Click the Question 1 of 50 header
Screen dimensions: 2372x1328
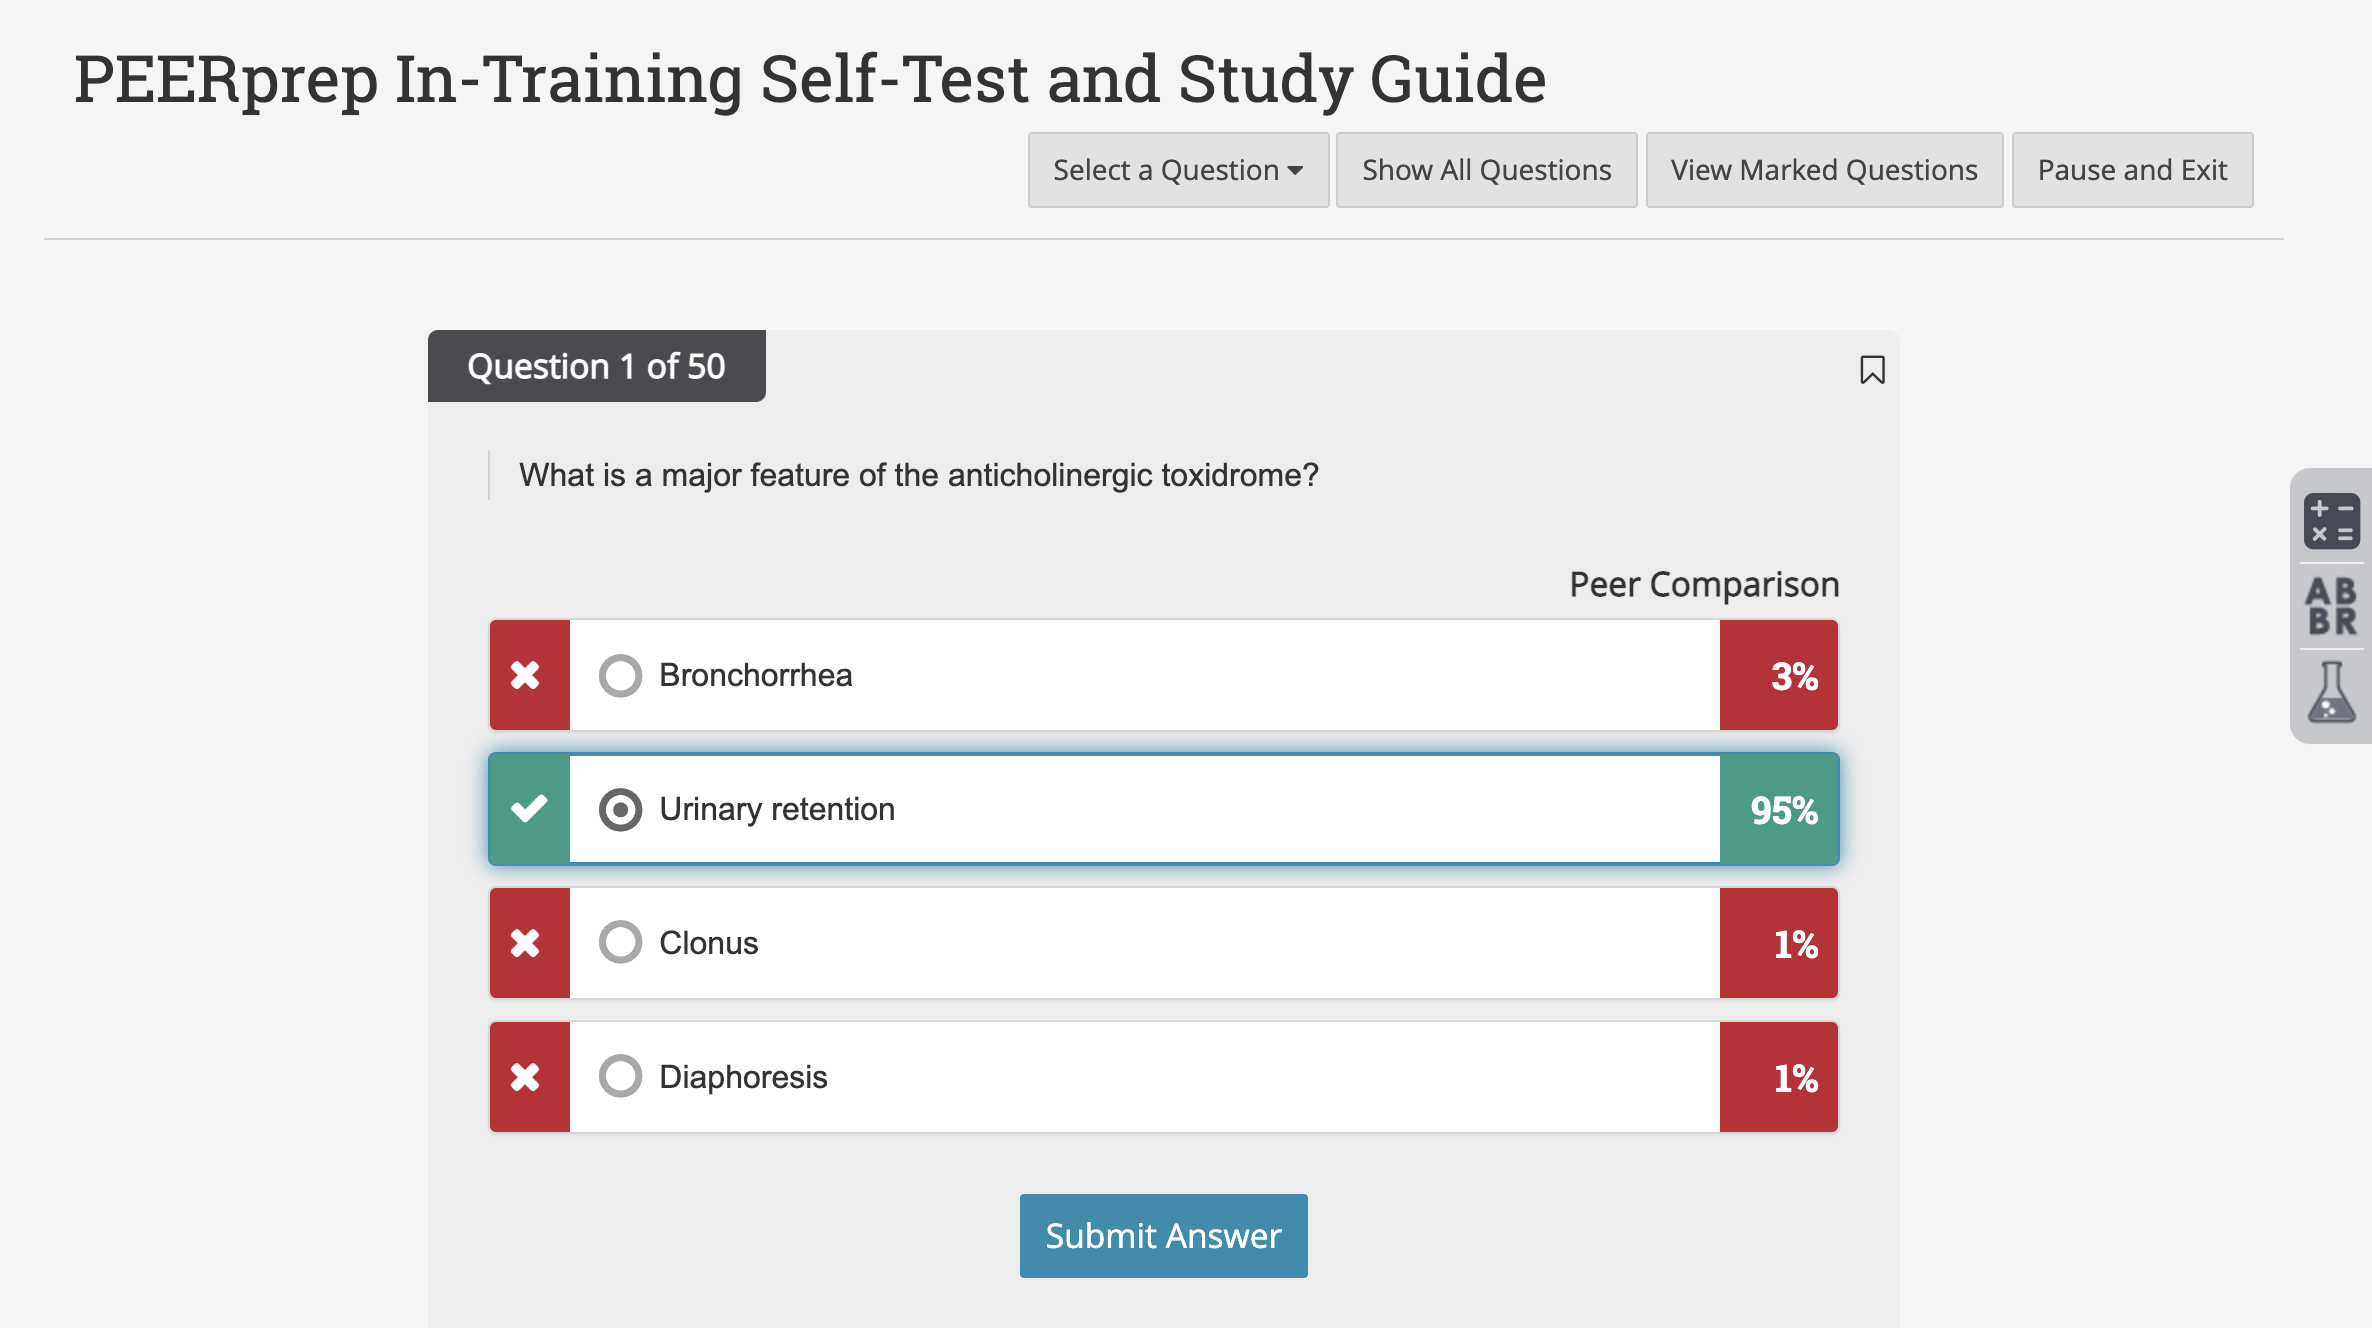596,366
